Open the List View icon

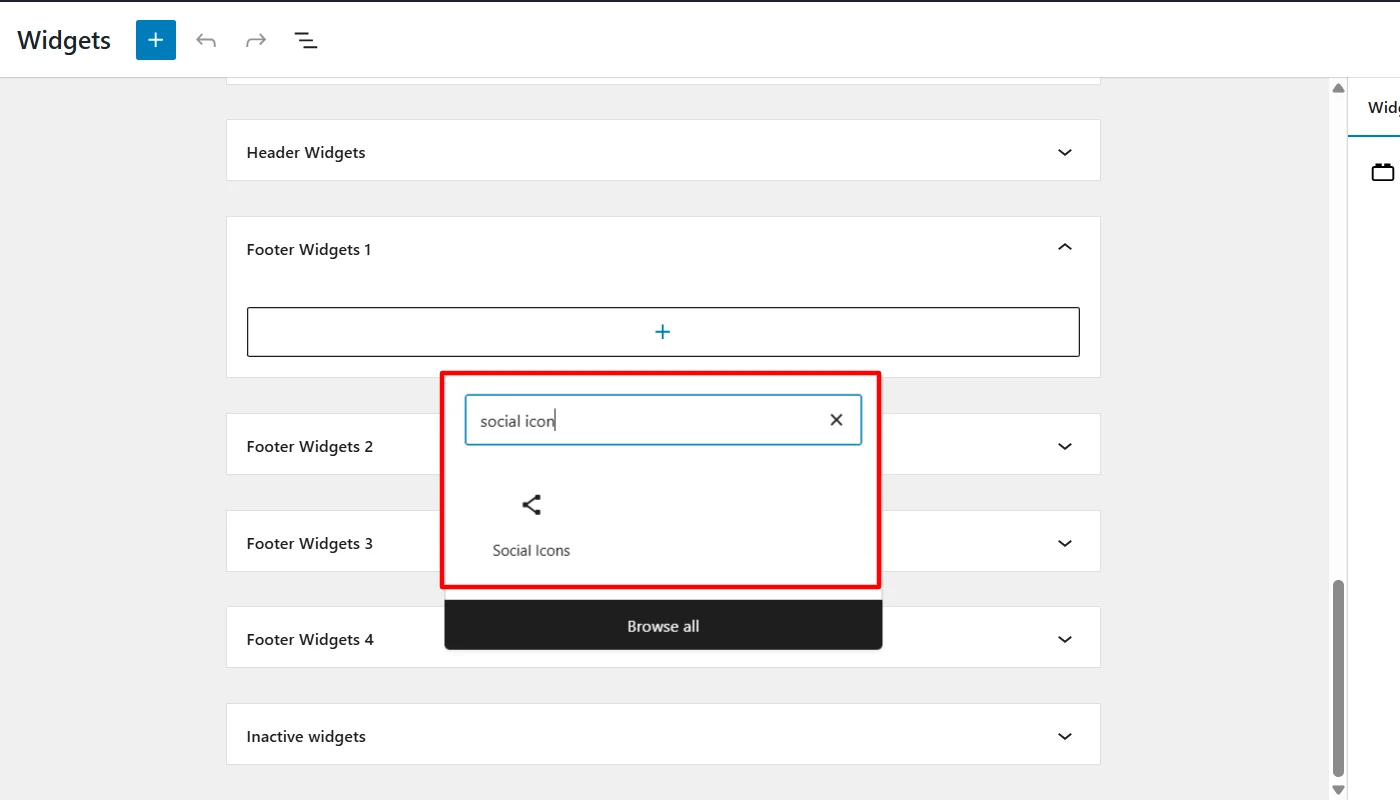pos(306,40)
